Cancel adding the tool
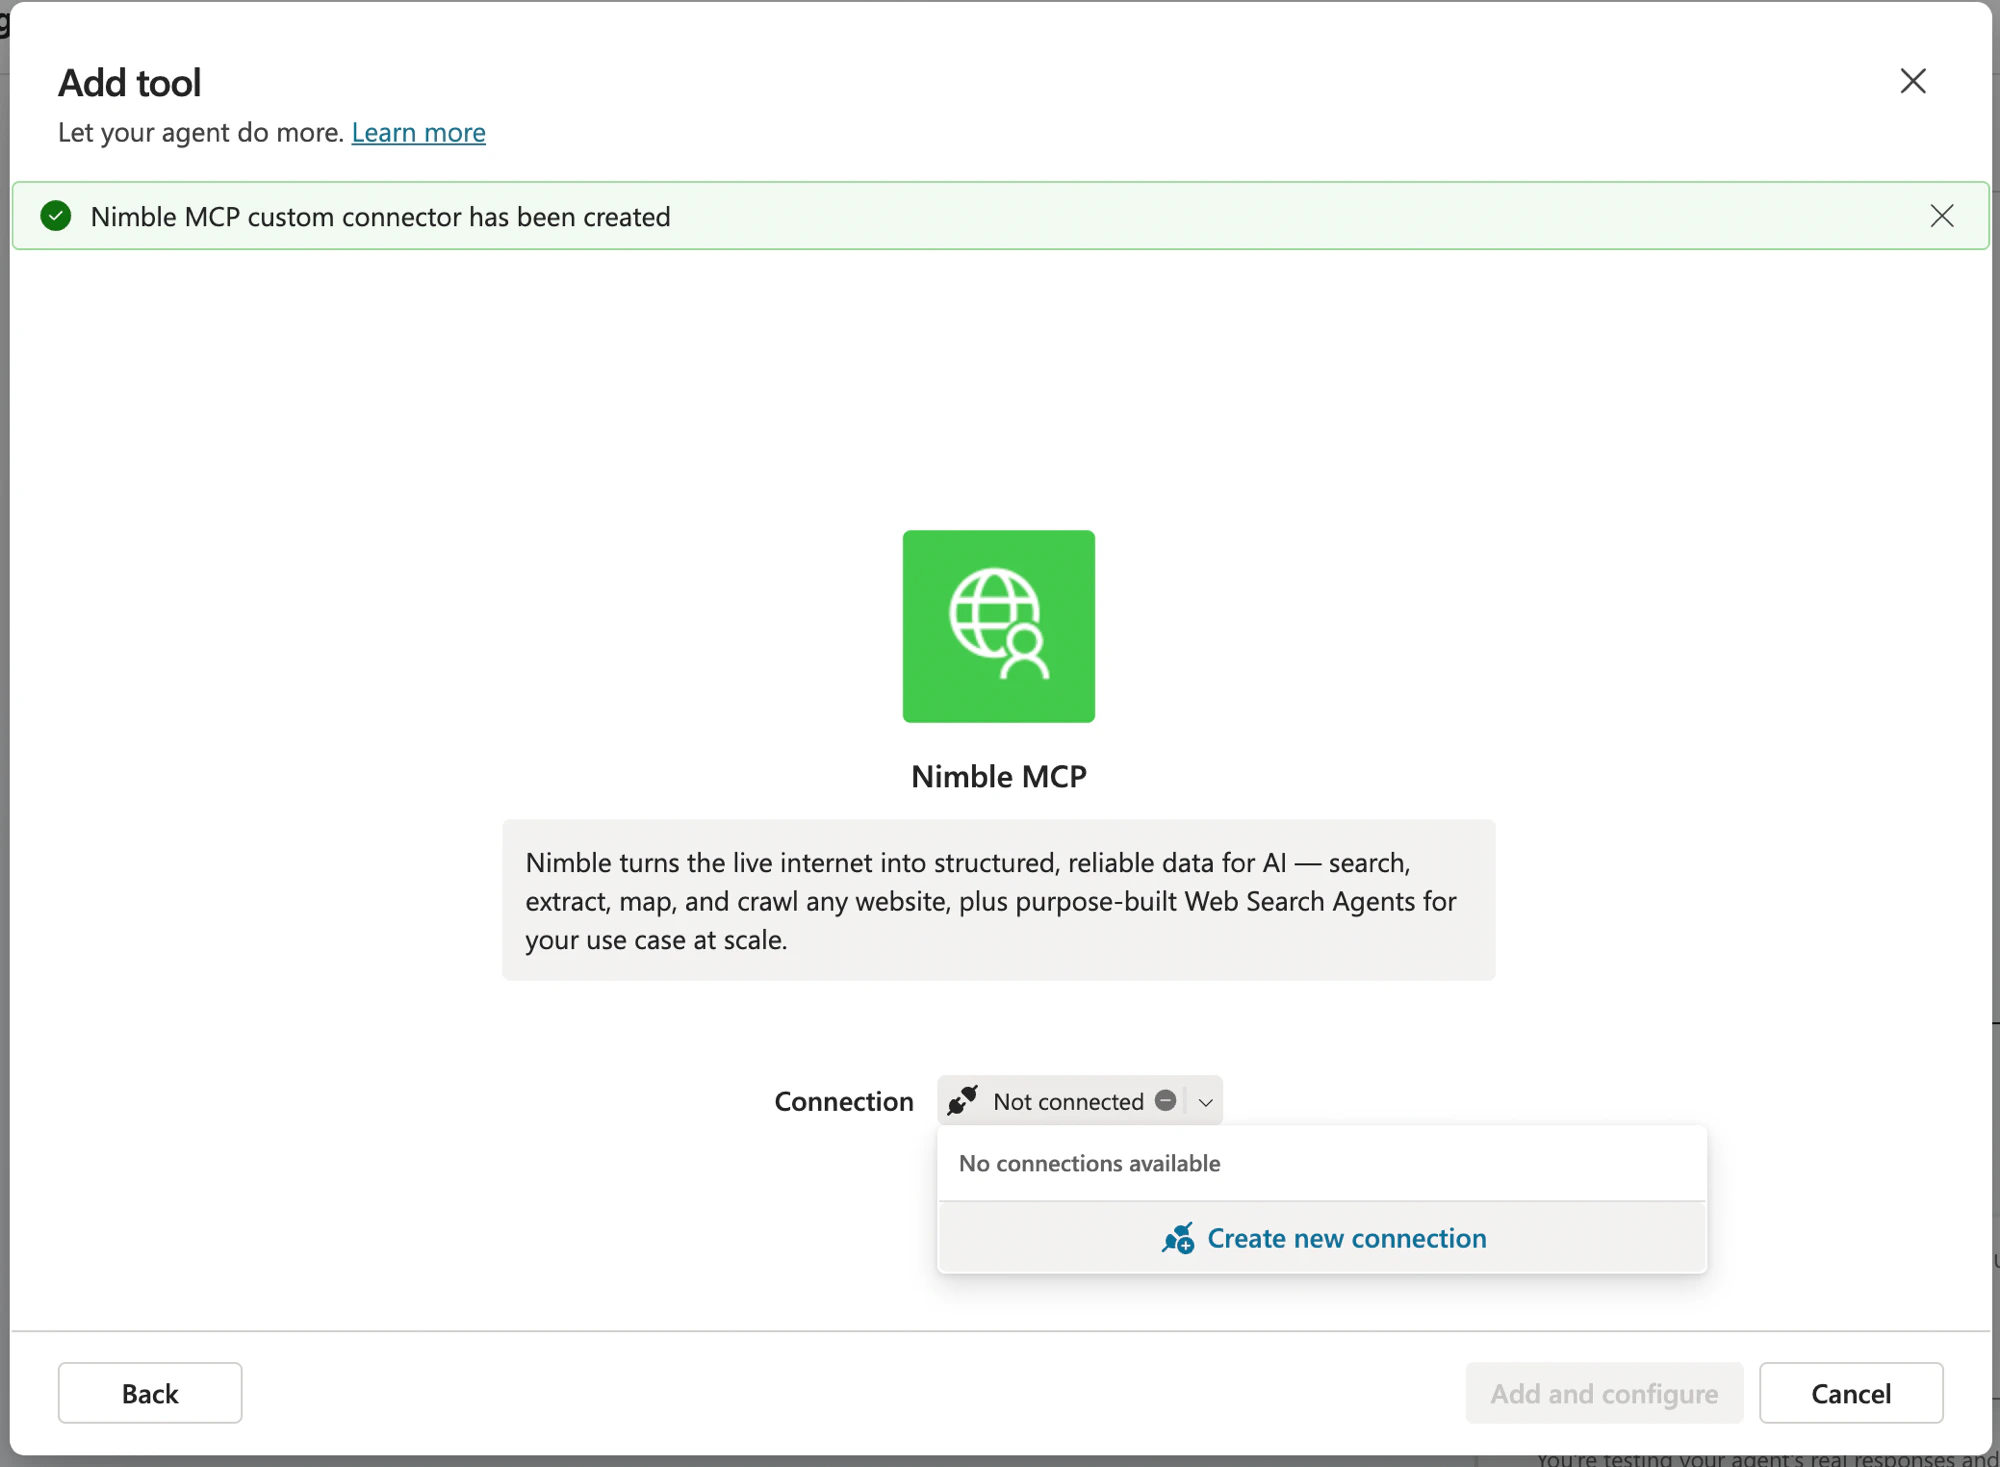2000x1467 pixels. click(x=1850, y=1392)
